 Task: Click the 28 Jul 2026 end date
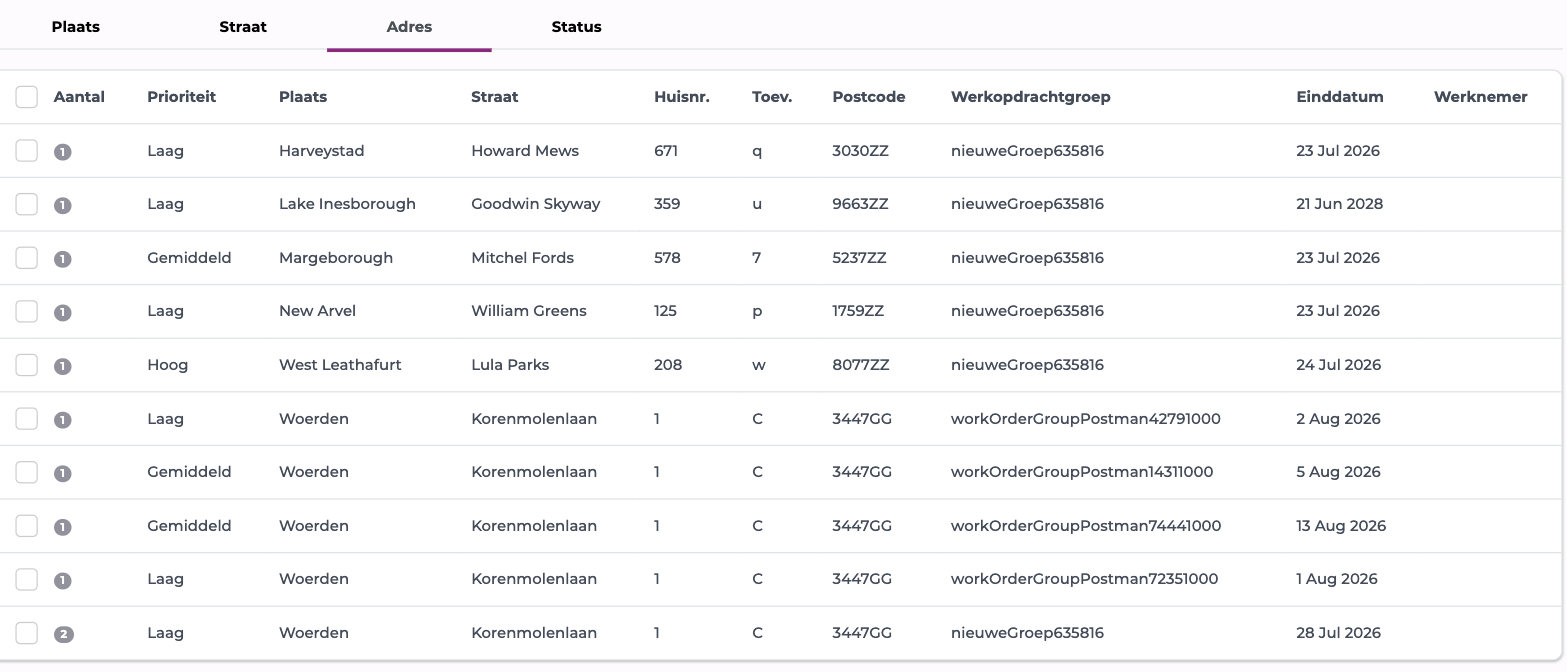coord(1339,633)
